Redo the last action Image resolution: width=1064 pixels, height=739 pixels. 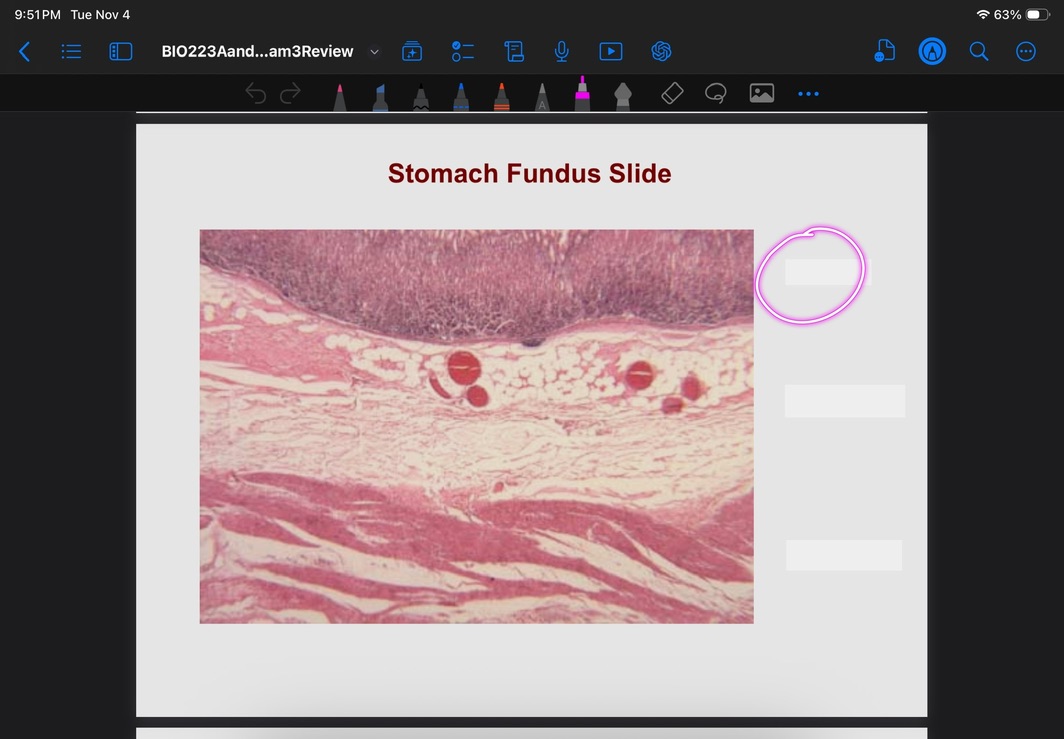click(290, 94)
